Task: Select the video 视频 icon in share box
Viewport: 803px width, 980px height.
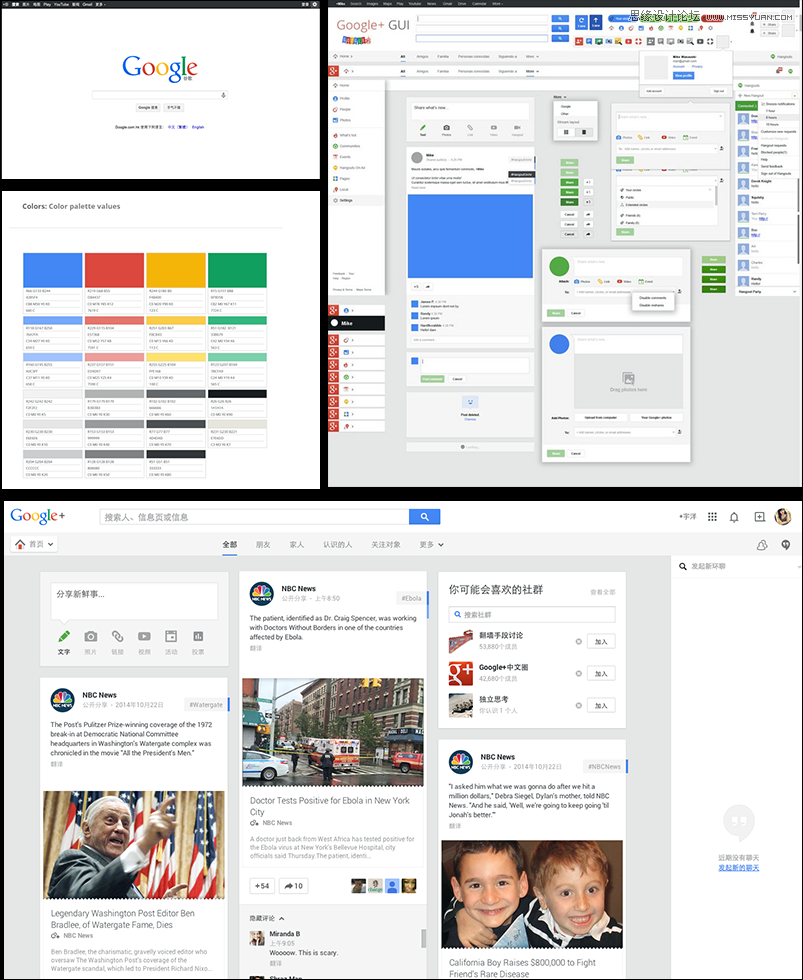Action: pos(144,636)
